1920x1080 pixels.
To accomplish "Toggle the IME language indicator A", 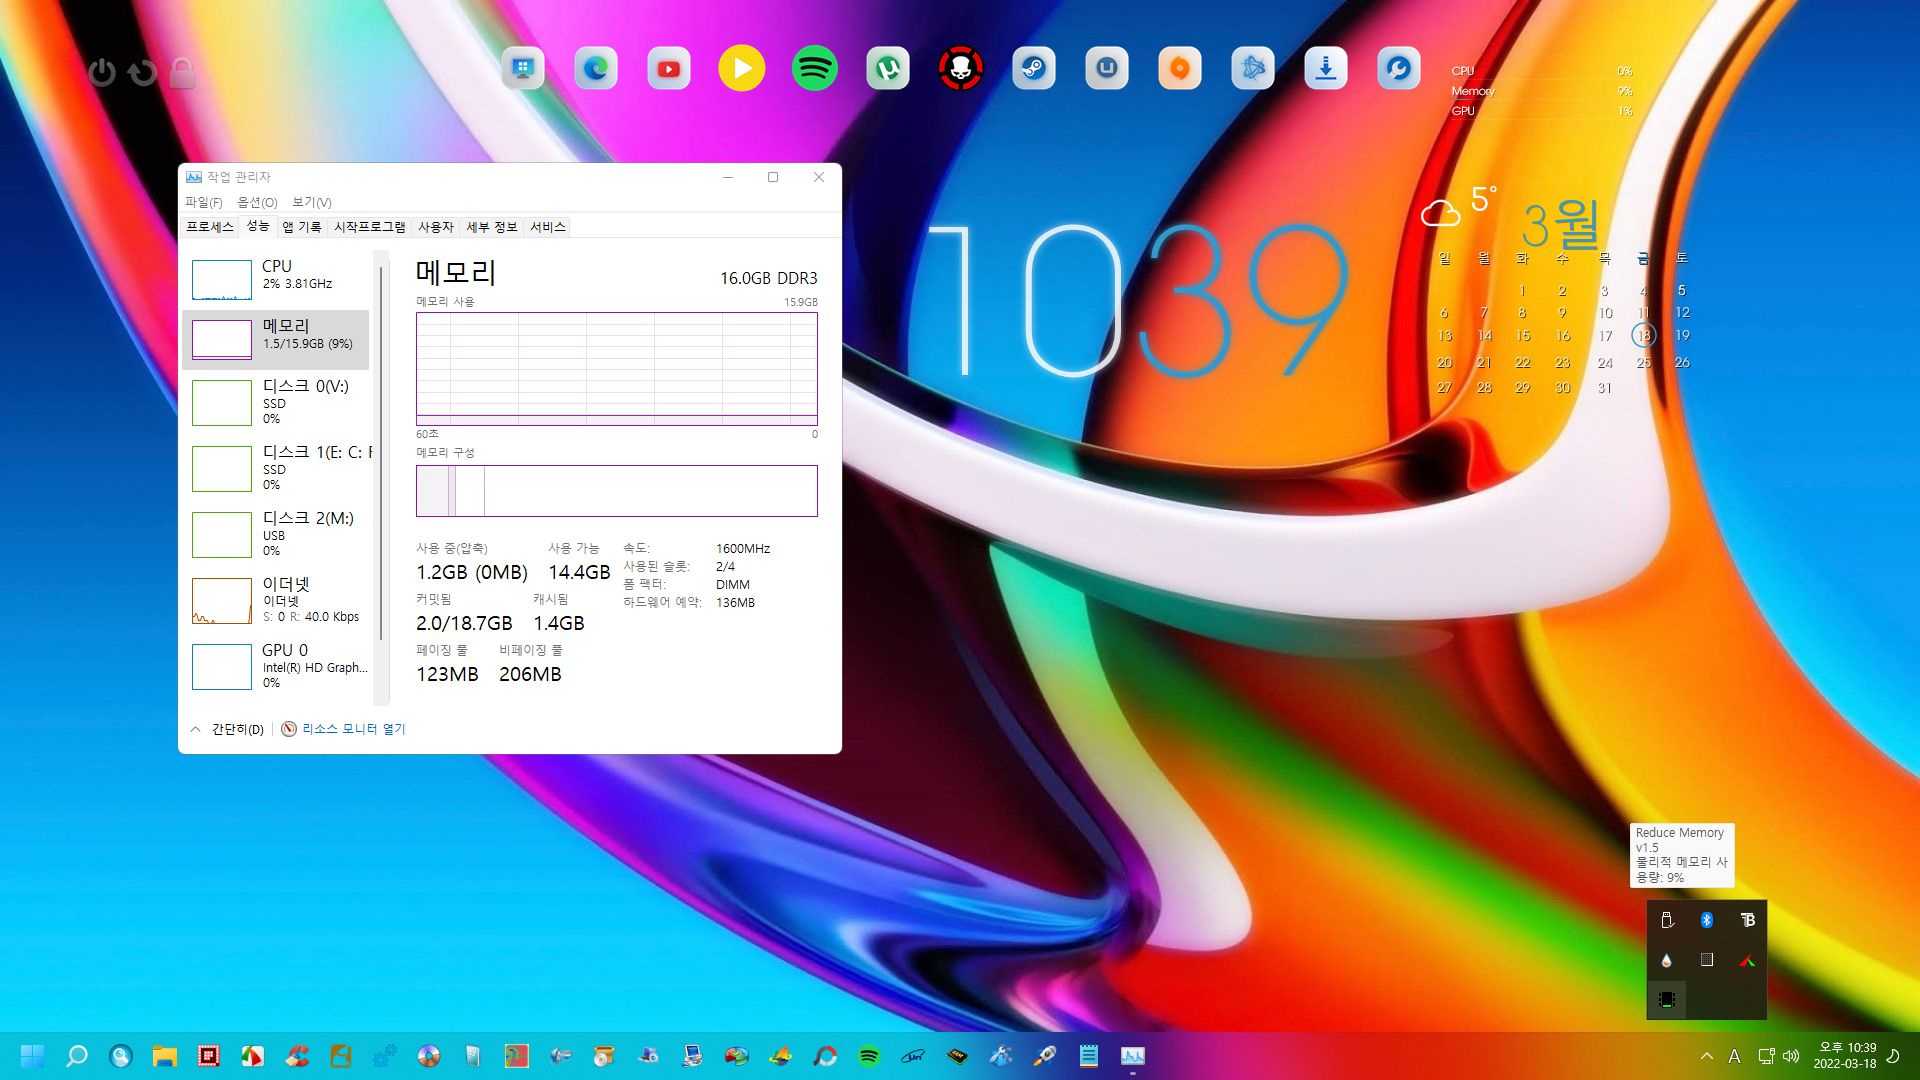I will (1735, 1056).
